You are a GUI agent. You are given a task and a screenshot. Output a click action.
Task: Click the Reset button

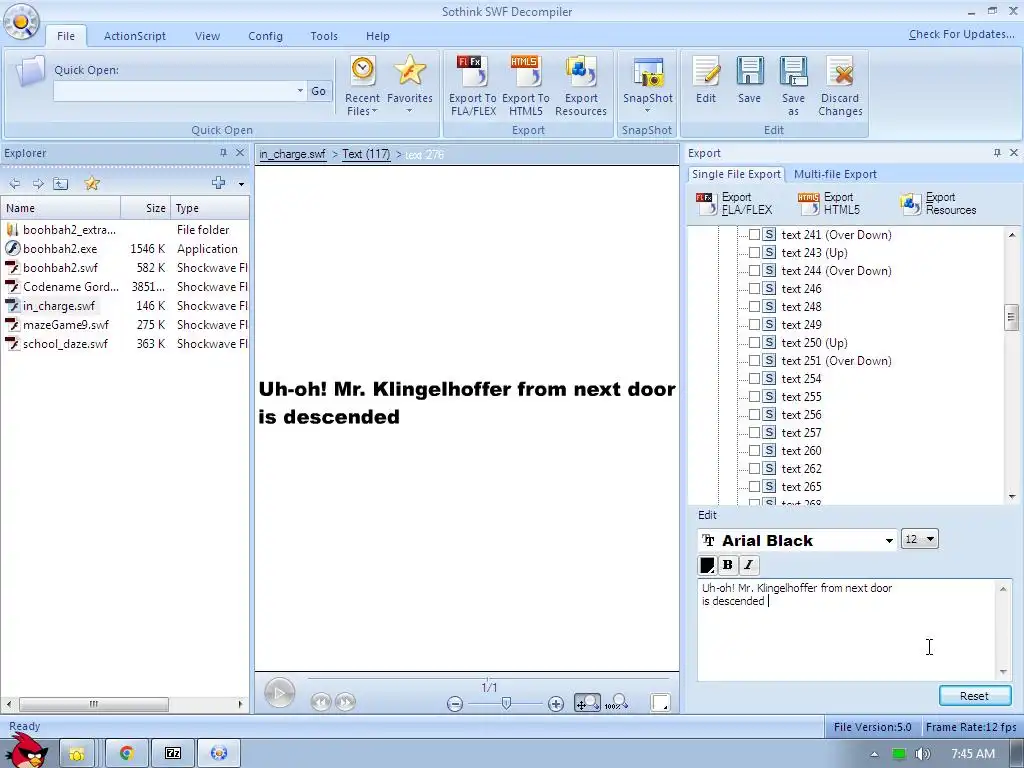[x=974, y=696]
